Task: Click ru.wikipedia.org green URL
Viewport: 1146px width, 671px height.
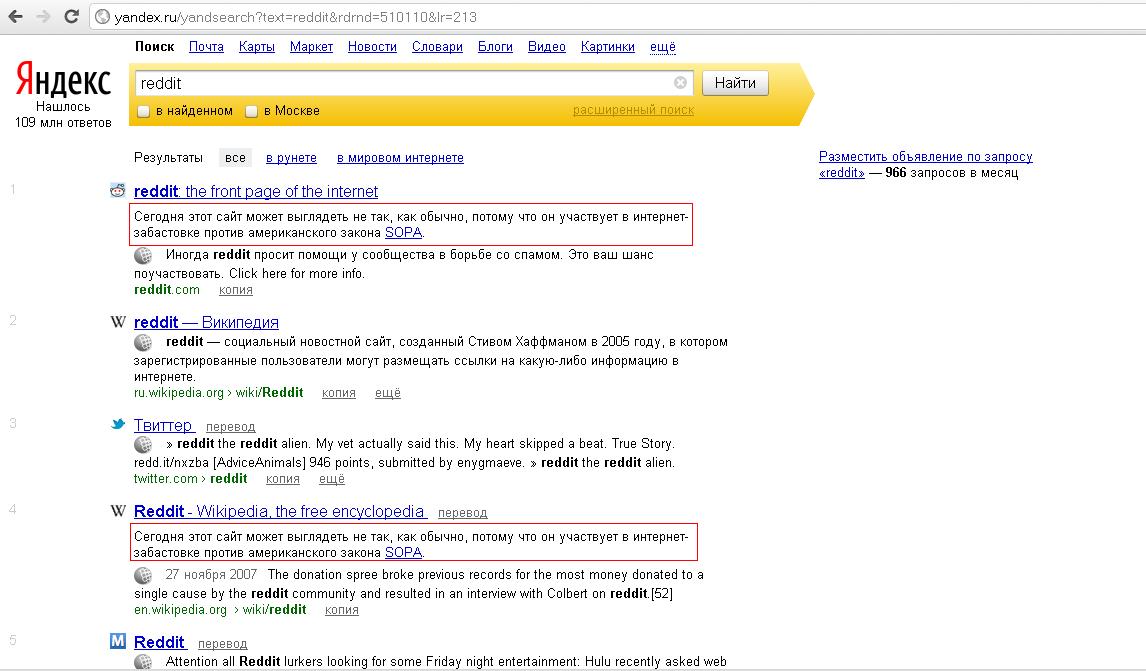Action: (x=219, y=393)
